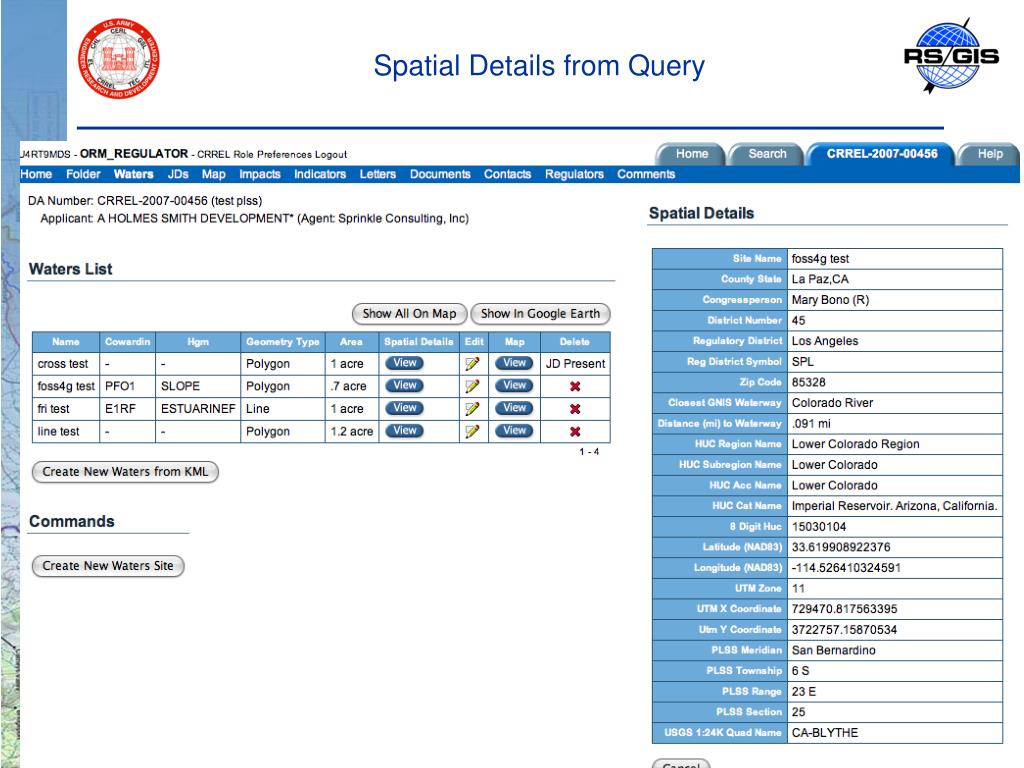Image resolution: width=1024 pixels, height=768 pixels.
Task: Click the RS/GIS globe logo
Action: [x=952, y=56]
